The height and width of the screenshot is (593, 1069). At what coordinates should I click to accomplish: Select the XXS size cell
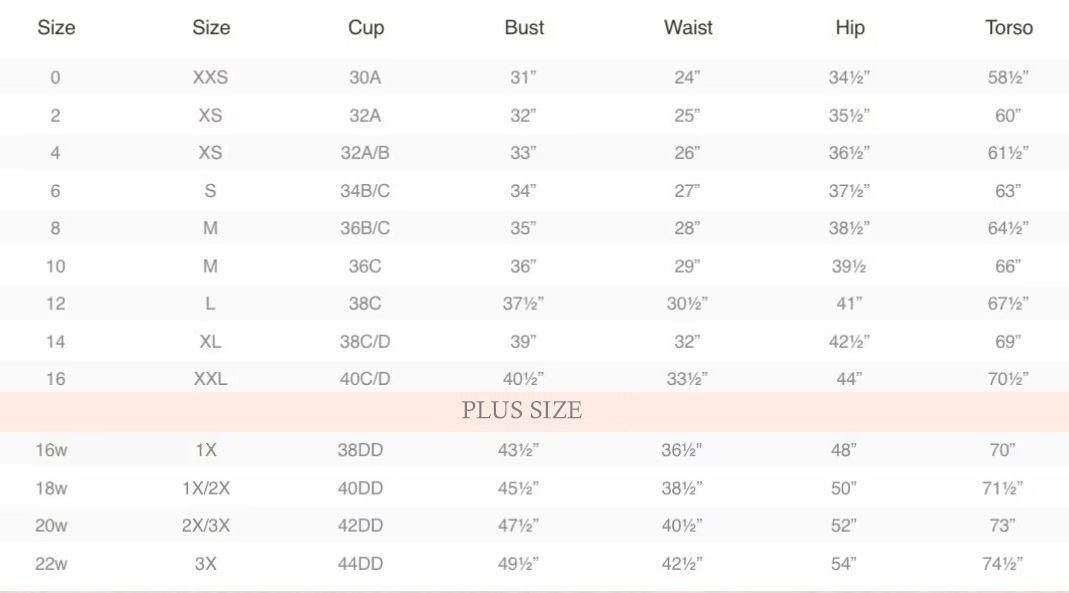pos(210,78)
